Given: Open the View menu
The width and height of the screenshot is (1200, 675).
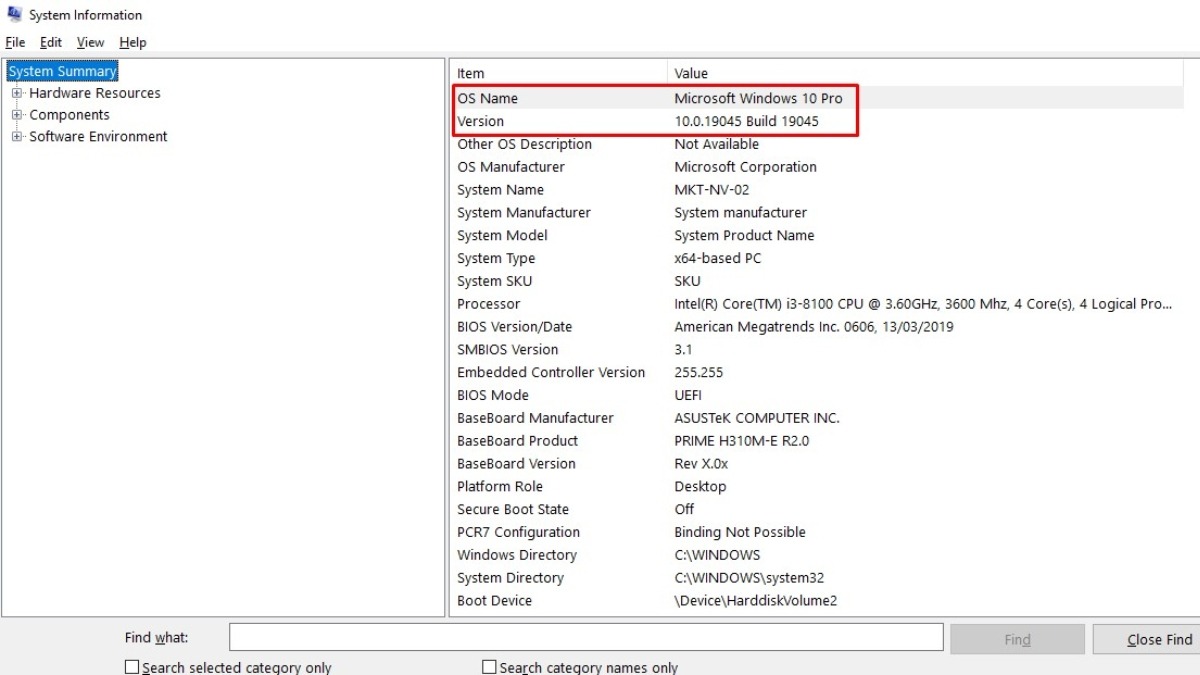Looking at the screenshot, I should click(x=90, y=42).
